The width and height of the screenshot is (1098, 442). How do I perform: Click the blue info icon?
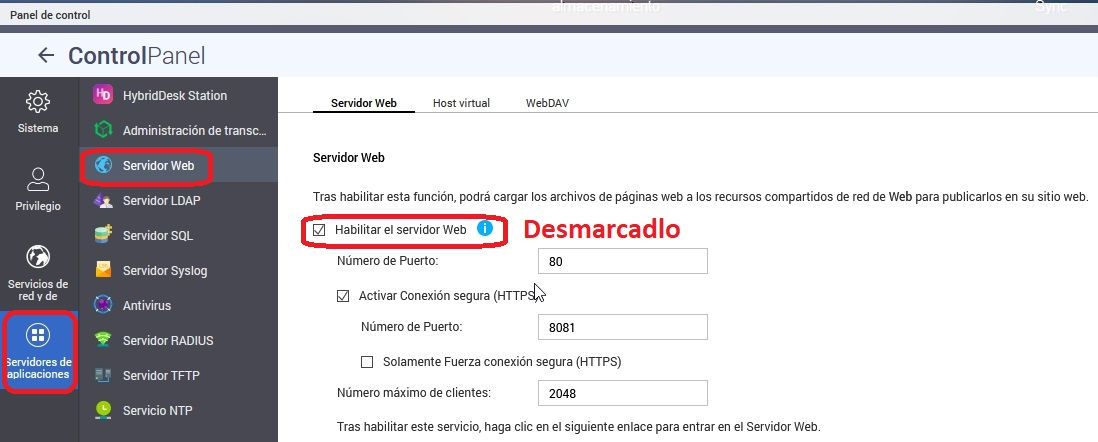pyautogui.click(x=485, y=229)
